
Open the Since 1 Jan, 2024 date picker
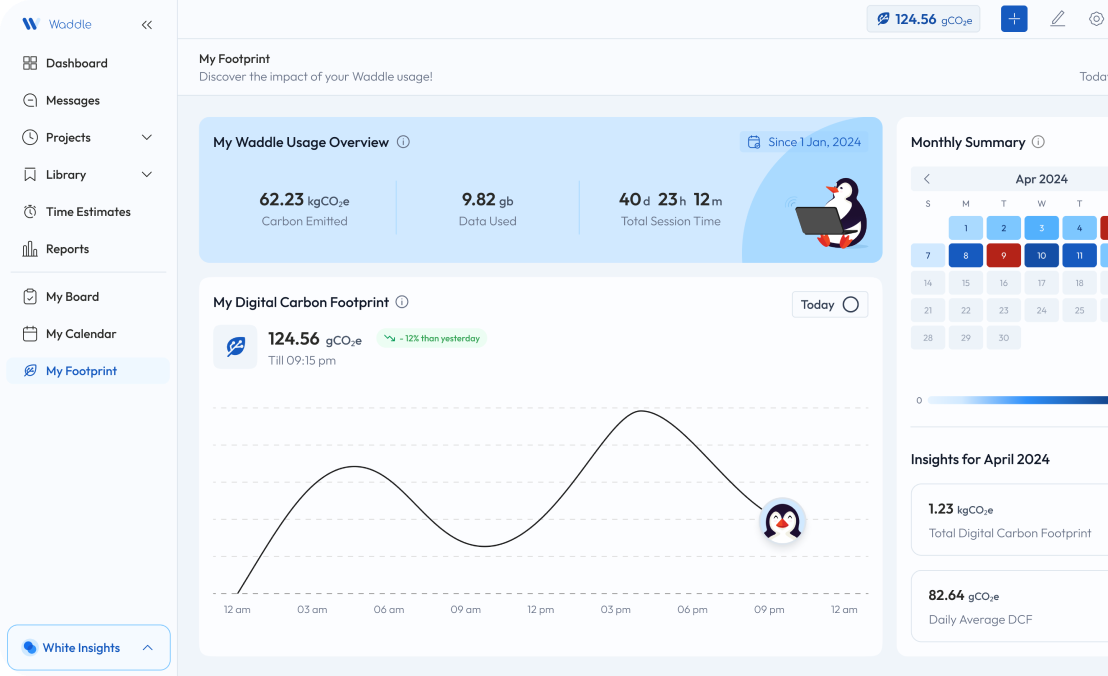(803, 142)
